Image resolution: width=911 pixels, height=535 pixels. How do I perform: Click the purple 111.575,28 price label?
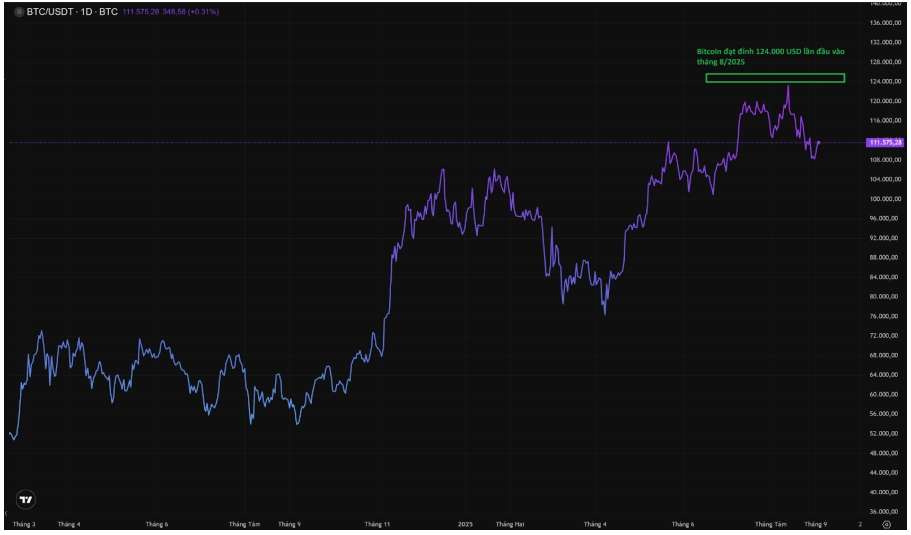886,143
